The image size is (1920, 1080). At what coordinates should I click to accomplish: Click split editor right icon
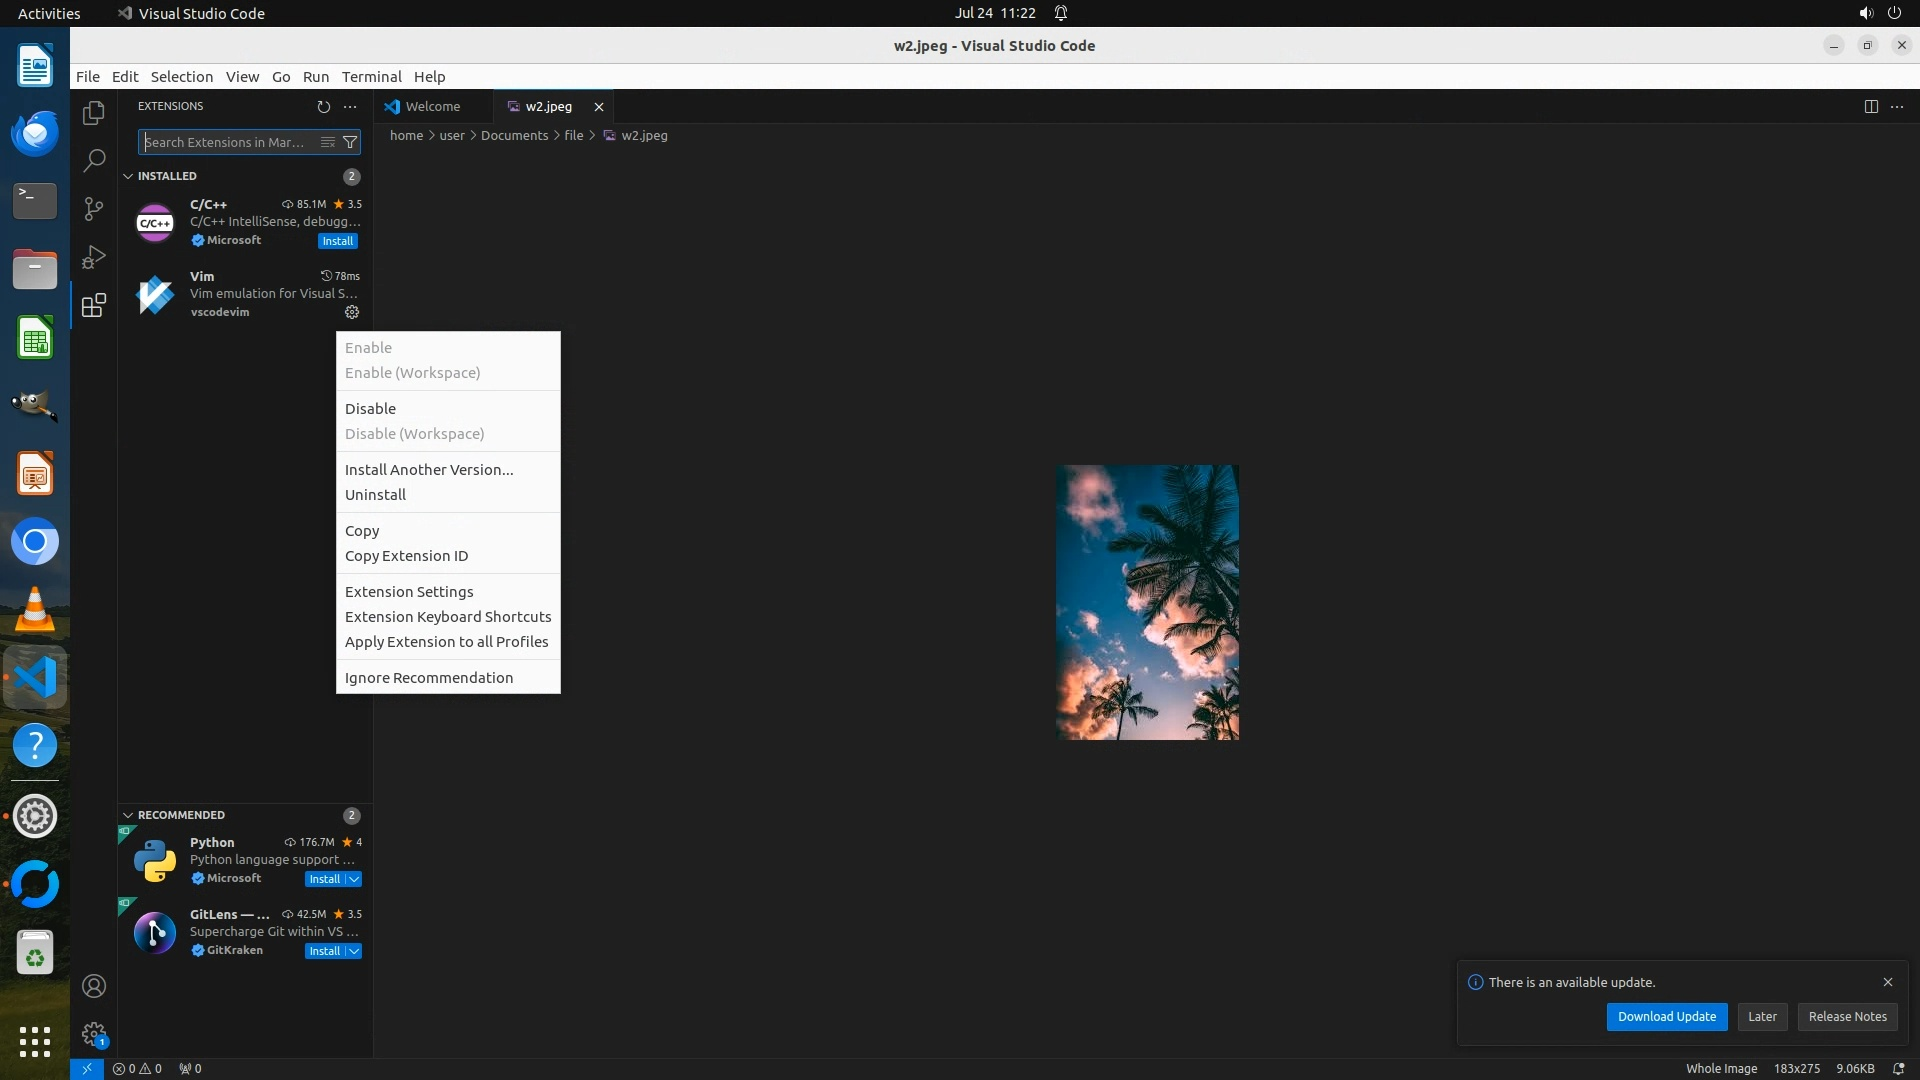pyautogui.click(x=1871, y=106)
